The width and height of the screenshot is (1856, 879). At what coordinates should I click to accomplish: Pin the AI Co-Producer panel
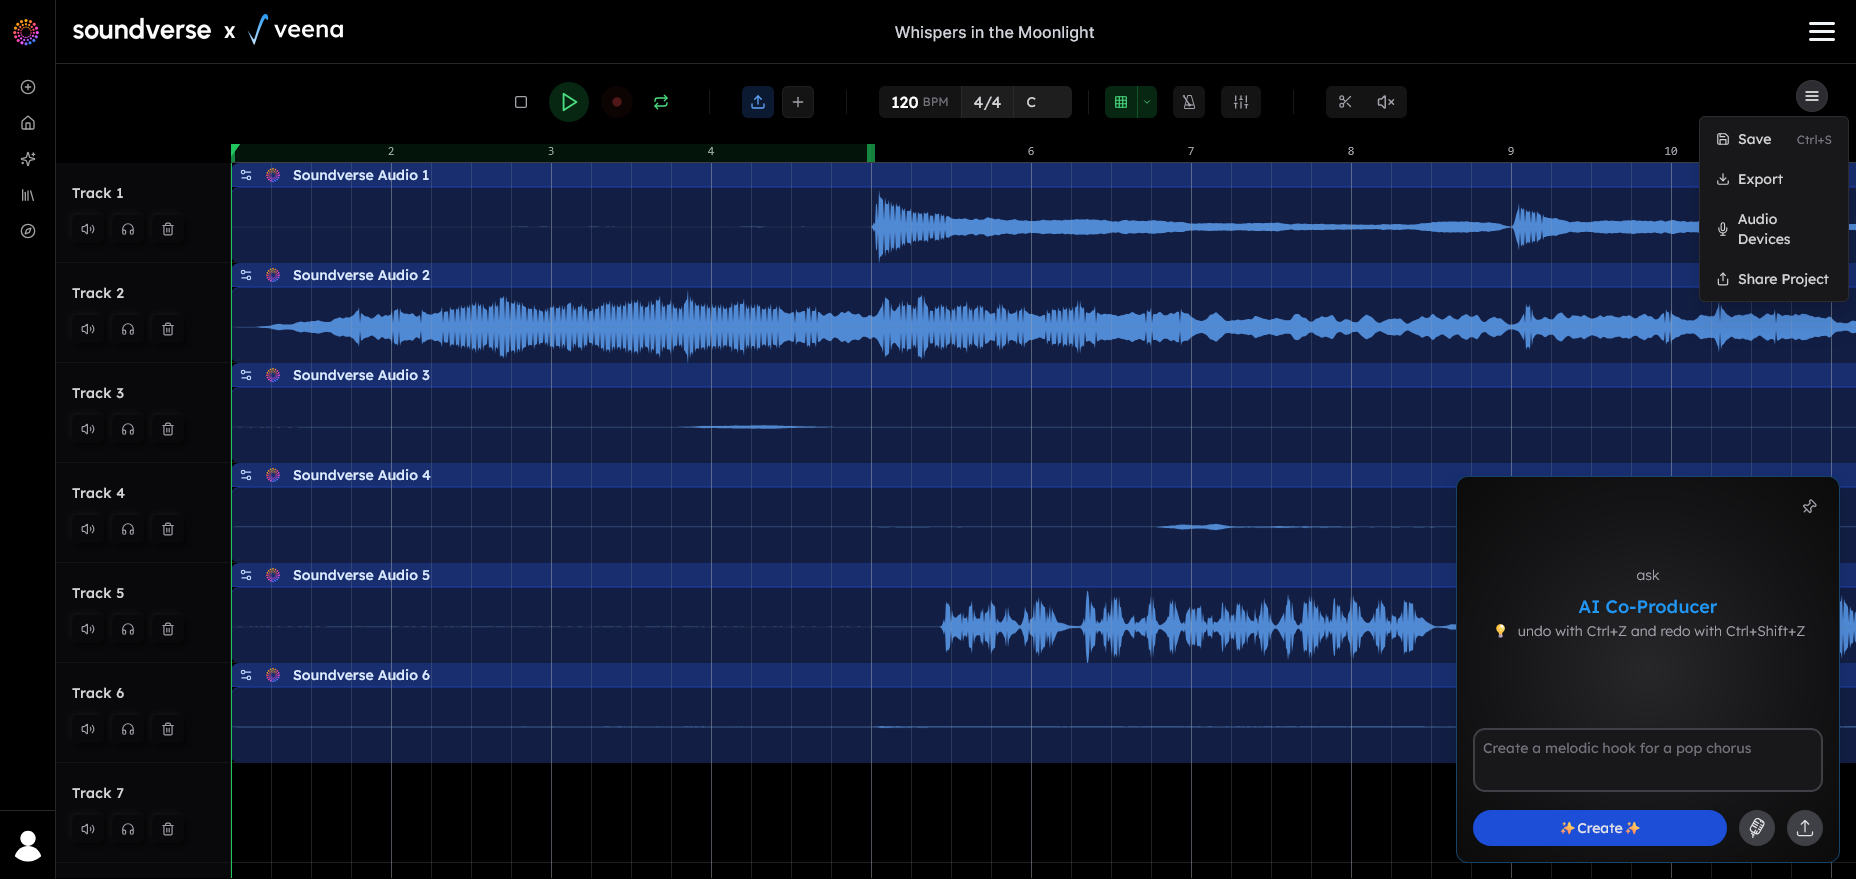click(1809, 507)
